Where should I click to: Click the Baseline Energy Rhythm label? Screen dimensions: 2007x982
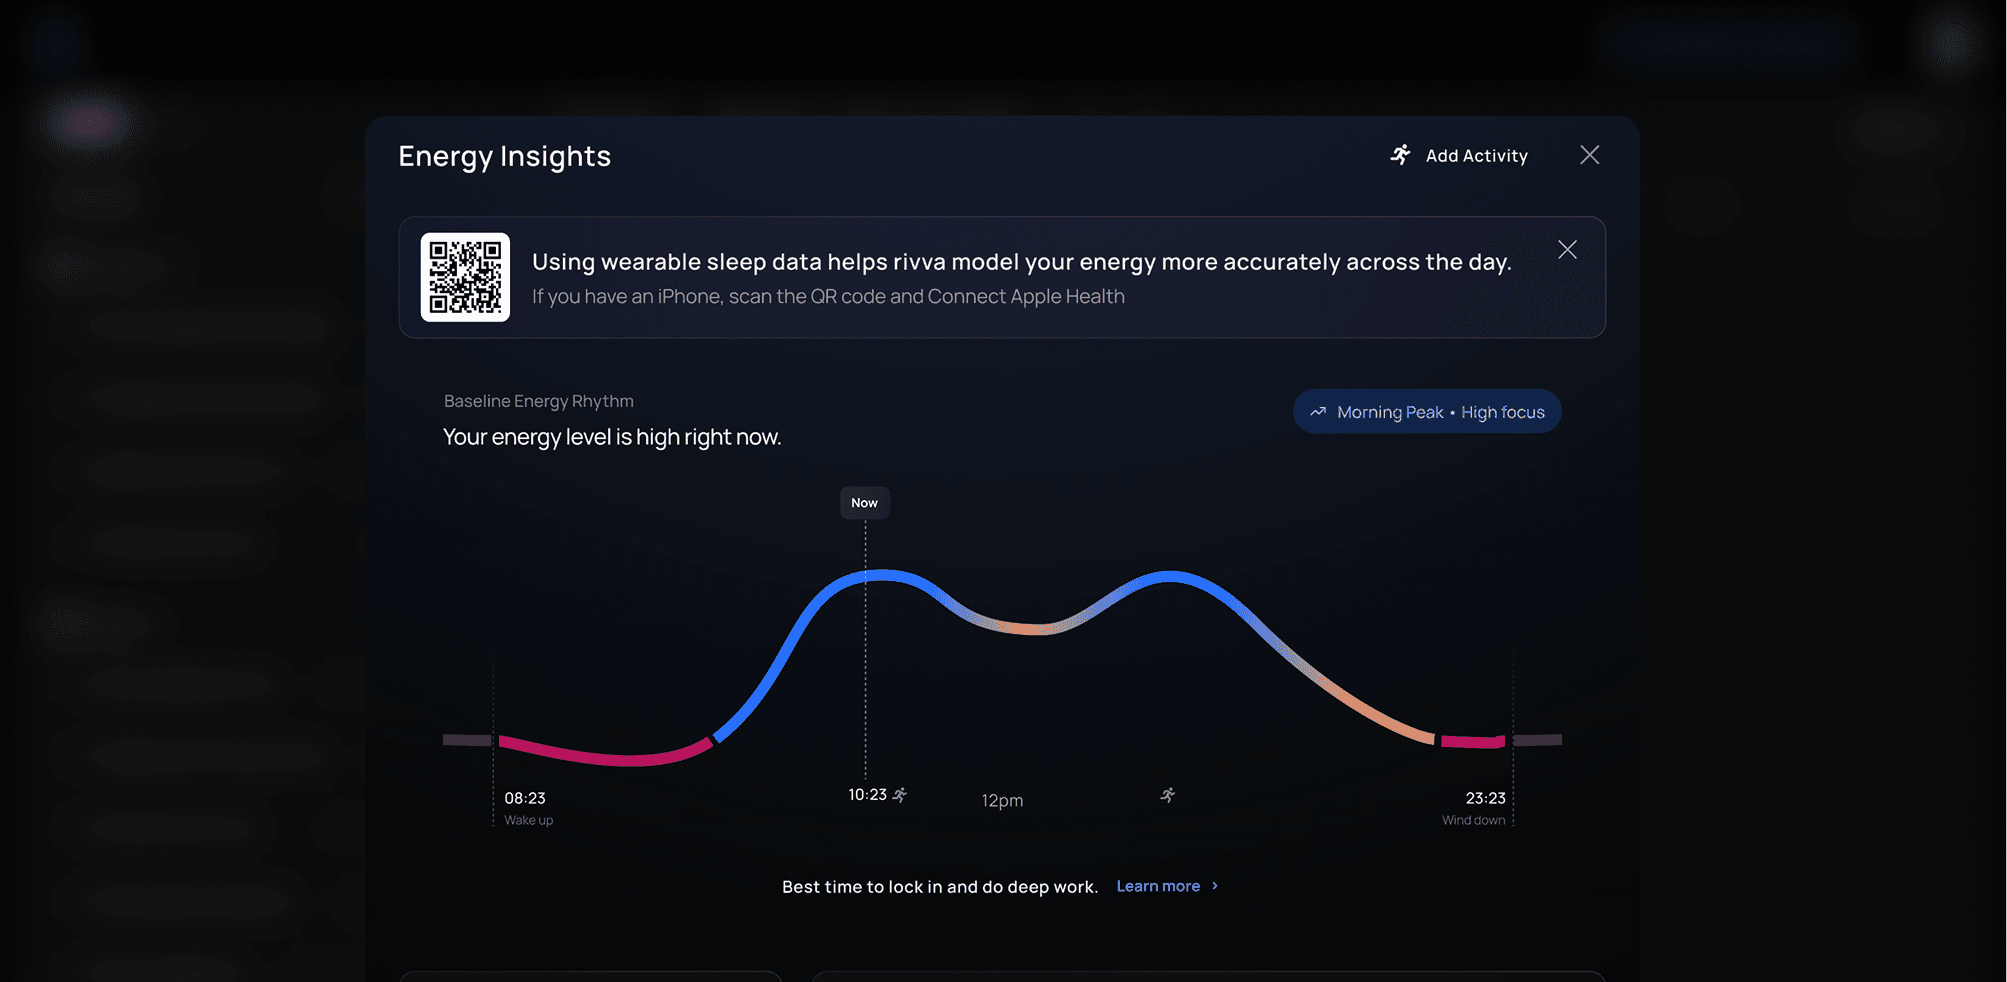coord(538,400)
